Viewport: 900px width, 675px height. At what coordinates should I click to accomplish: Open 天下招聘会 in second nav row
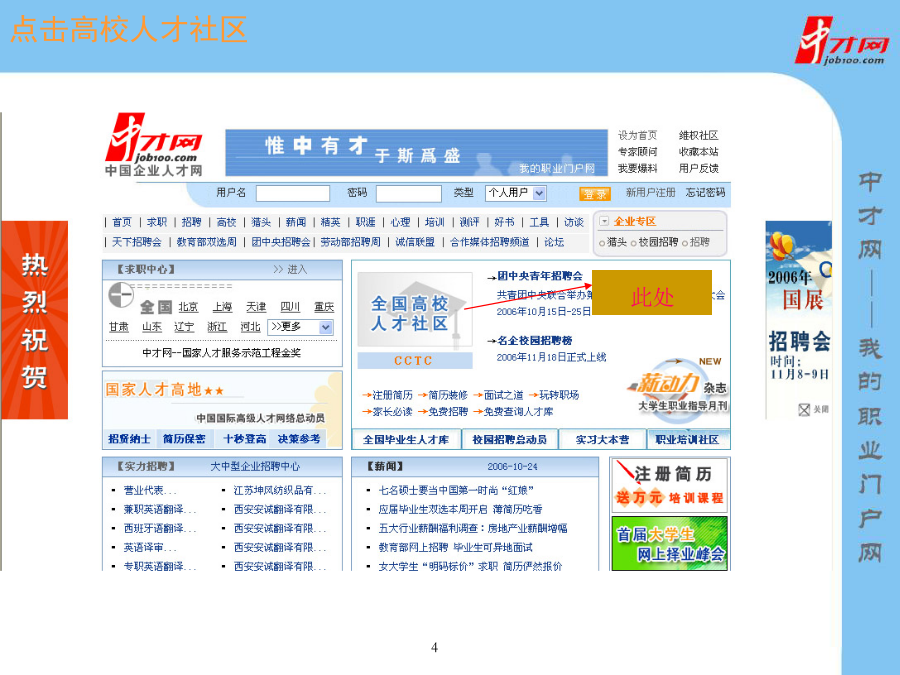point(137,242)
